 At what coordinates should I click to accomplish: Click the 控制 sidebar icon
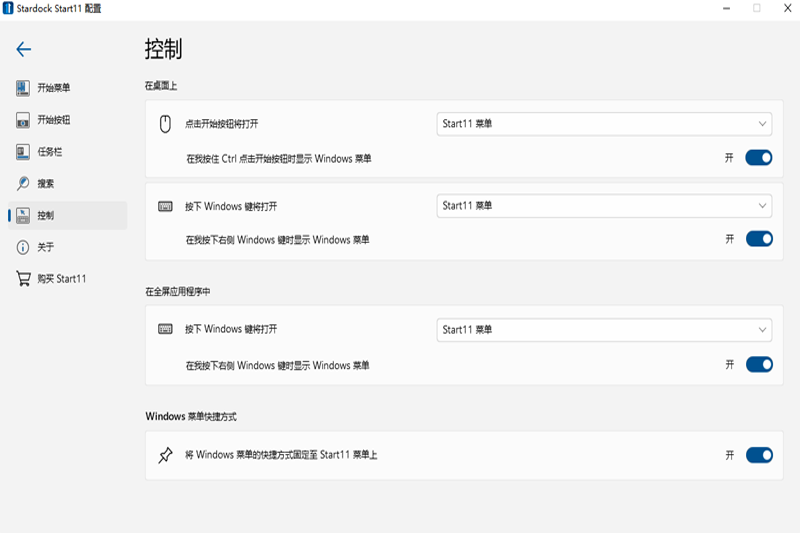click(22, 215)
